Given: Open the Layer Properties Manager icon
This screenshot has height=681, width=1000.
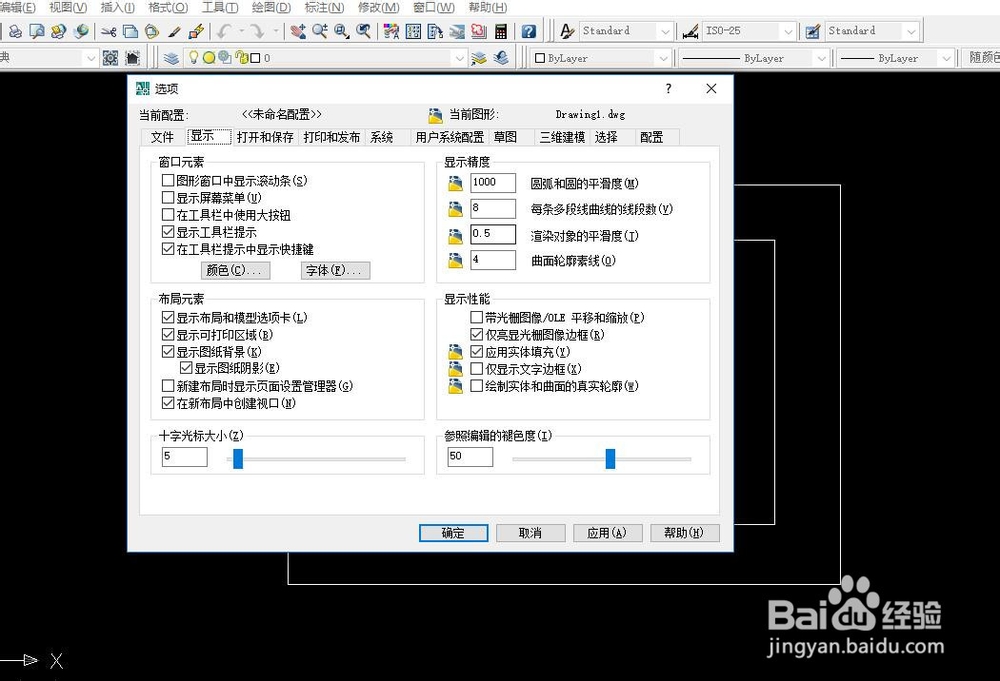Looking at the screenshot, I should tap(171, 58).
